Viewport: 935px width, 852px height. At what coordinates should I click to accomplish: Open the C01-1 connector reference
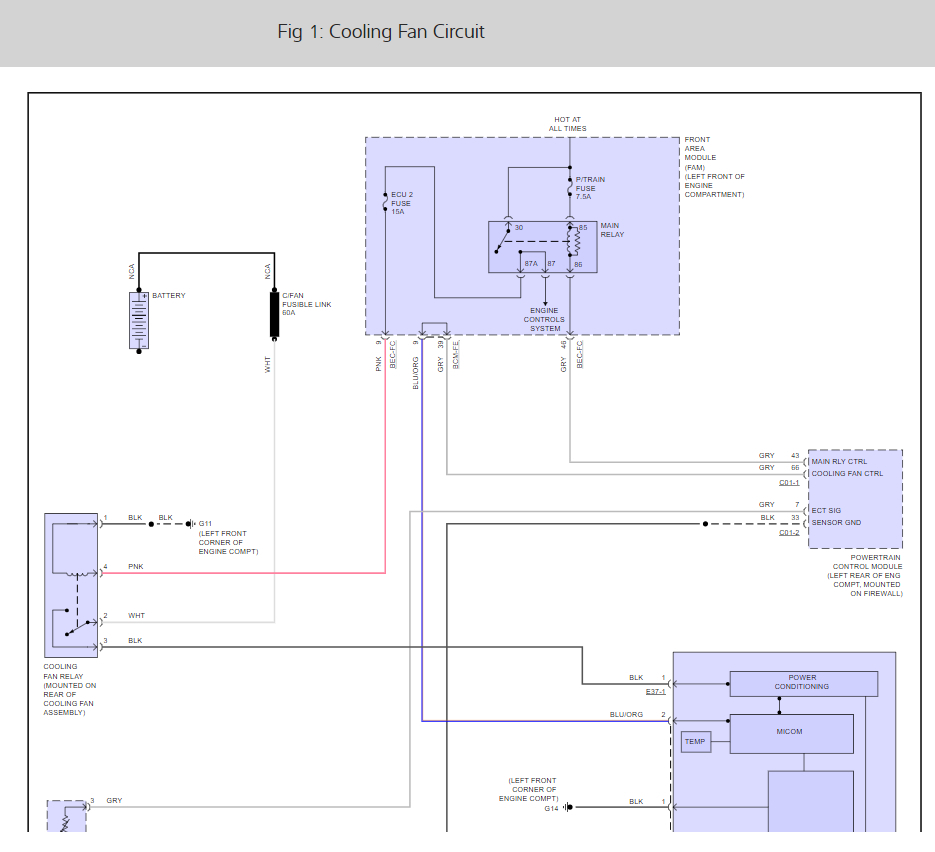[789, 482]
